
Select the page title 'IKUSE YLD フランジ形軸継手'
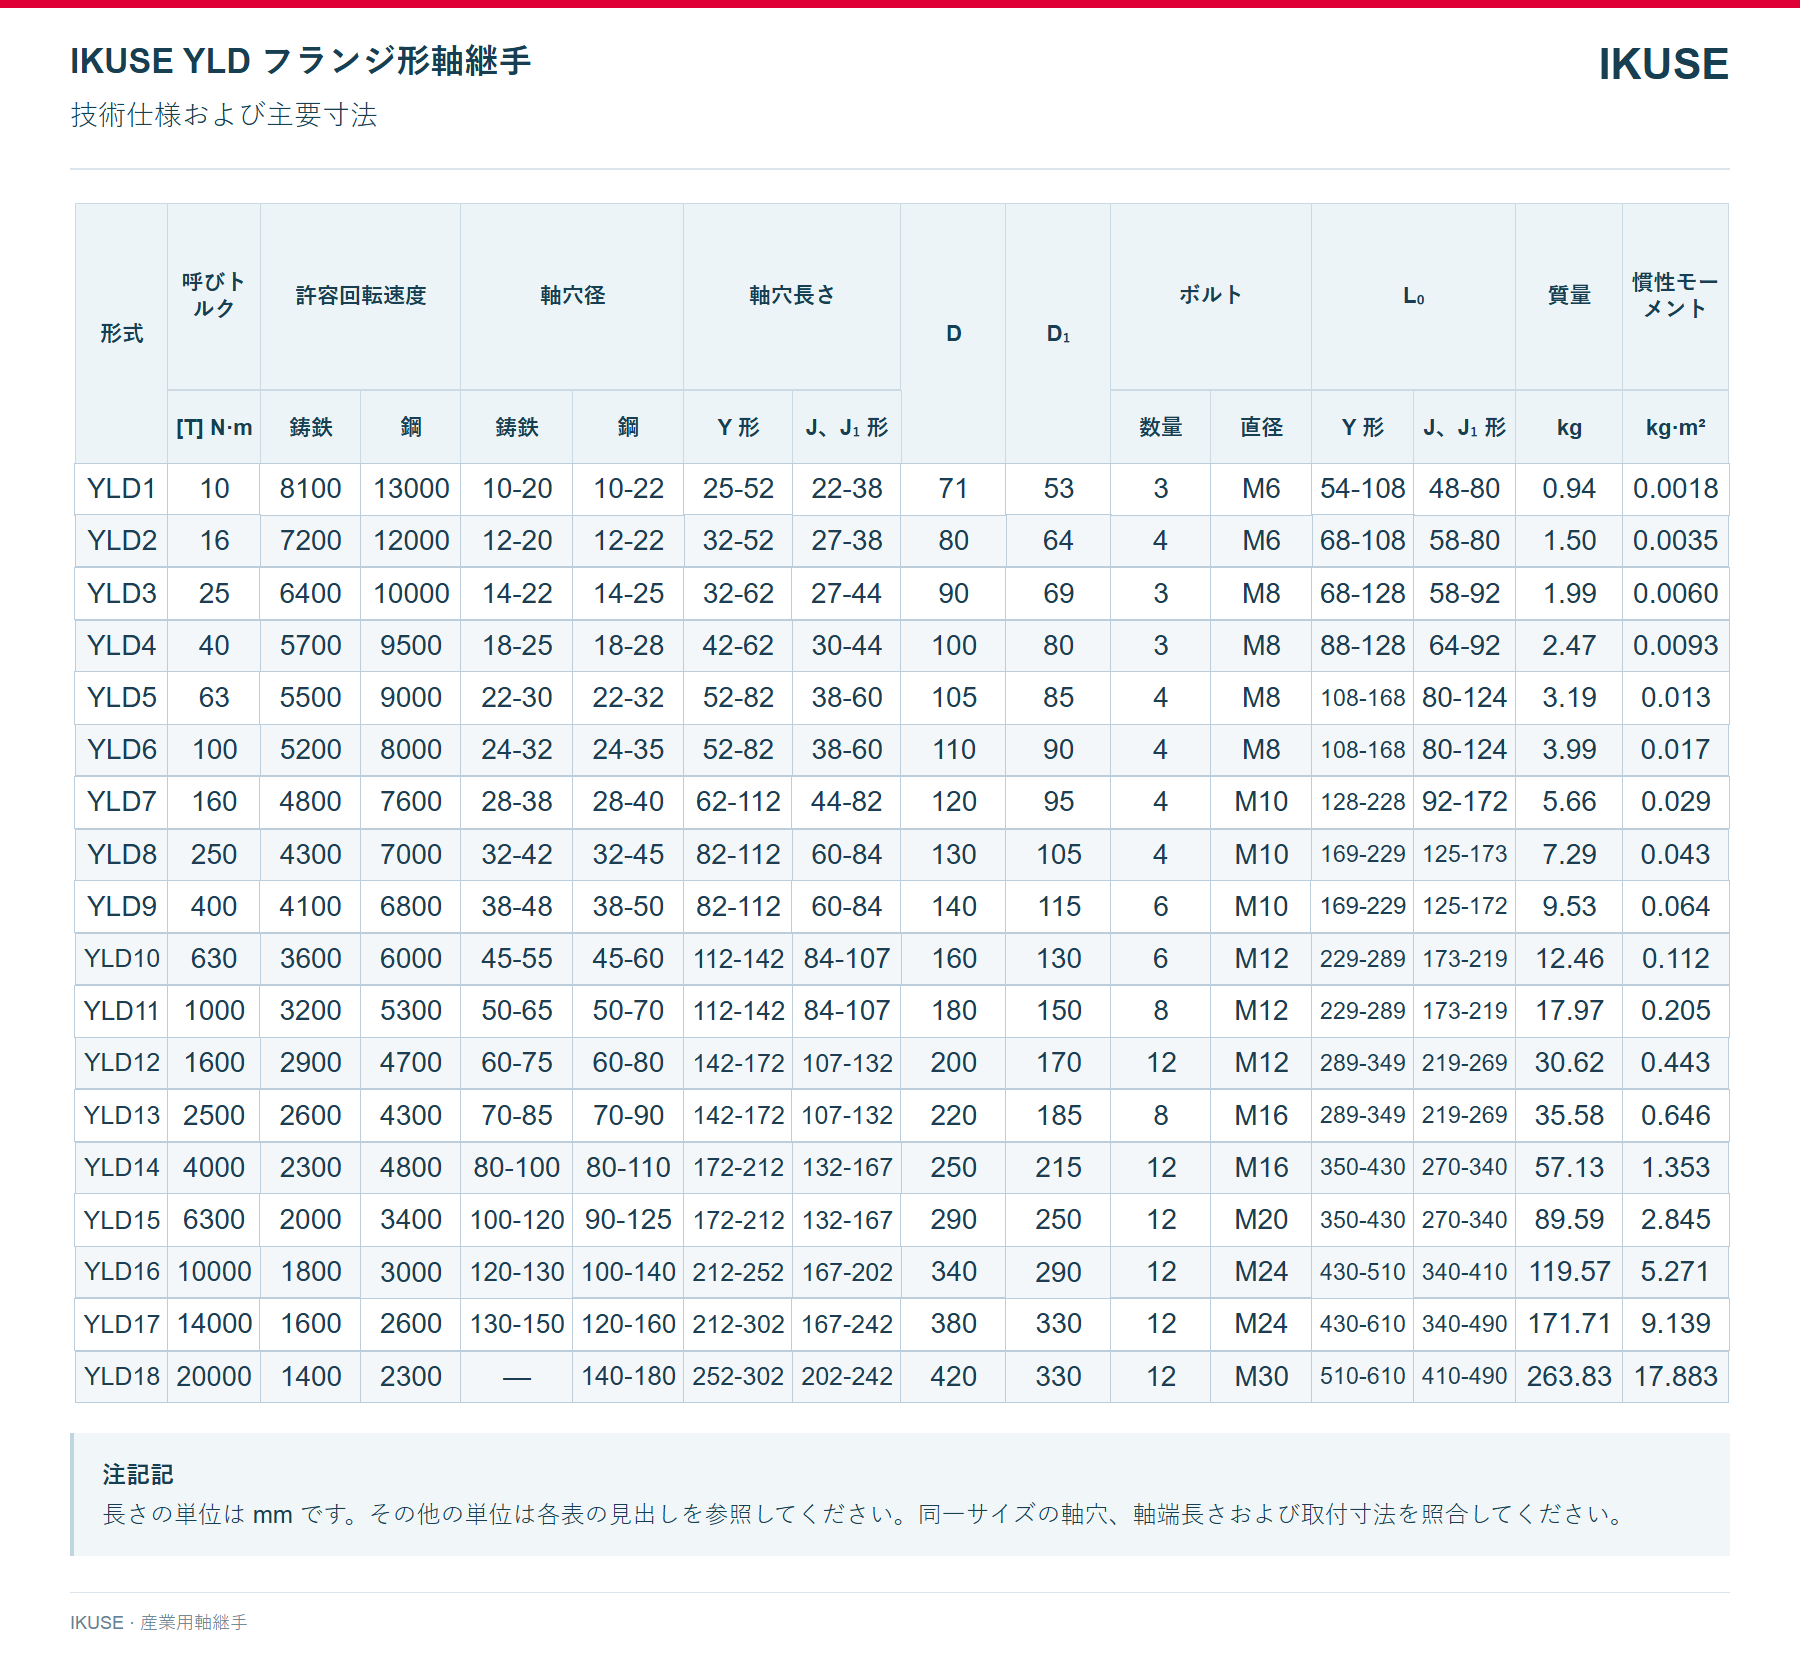coord(301,61)
